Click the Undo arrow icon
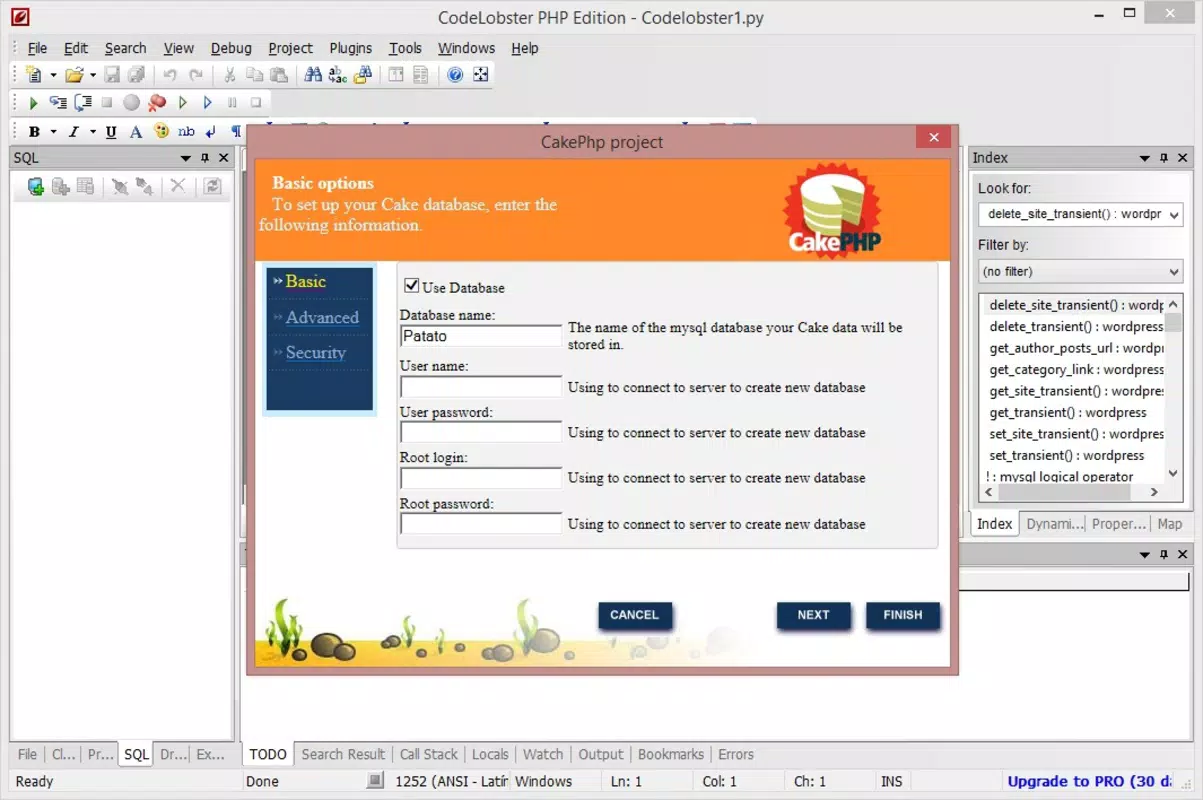The width and height of the screenshot is (1203, 800). pyautogui.click(x=170, y=75)
